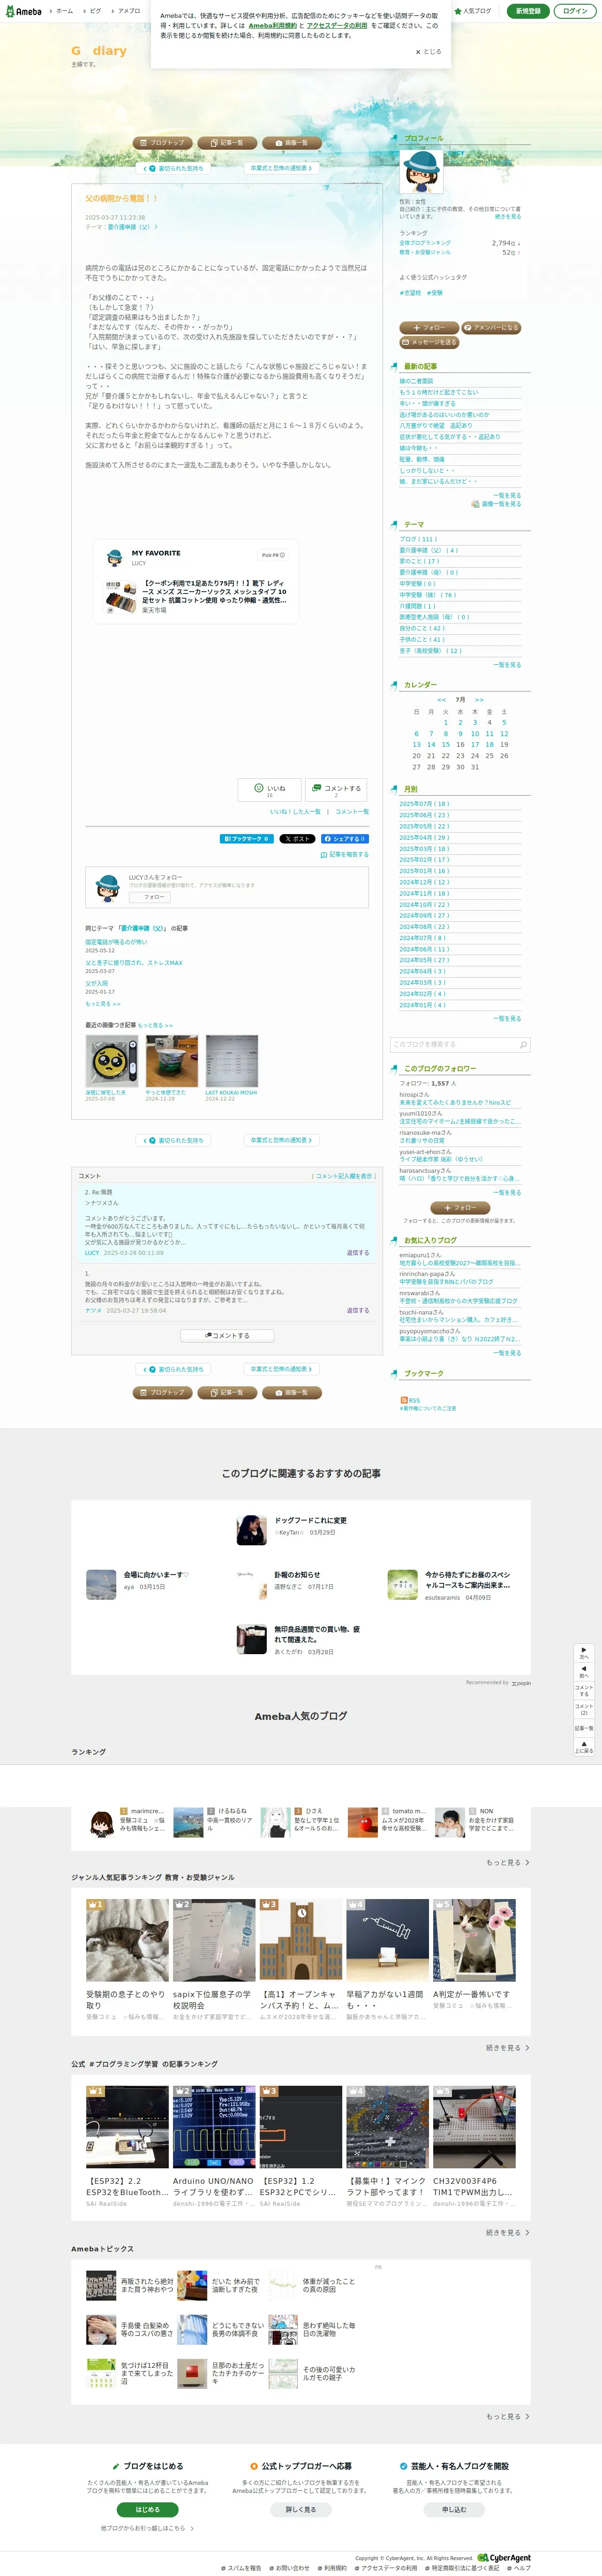Click 詳しく見る under 公式トップブロガーへ応募
Image resolution: width=602 pixels, height=2576 pixels.
[301, 2509]
